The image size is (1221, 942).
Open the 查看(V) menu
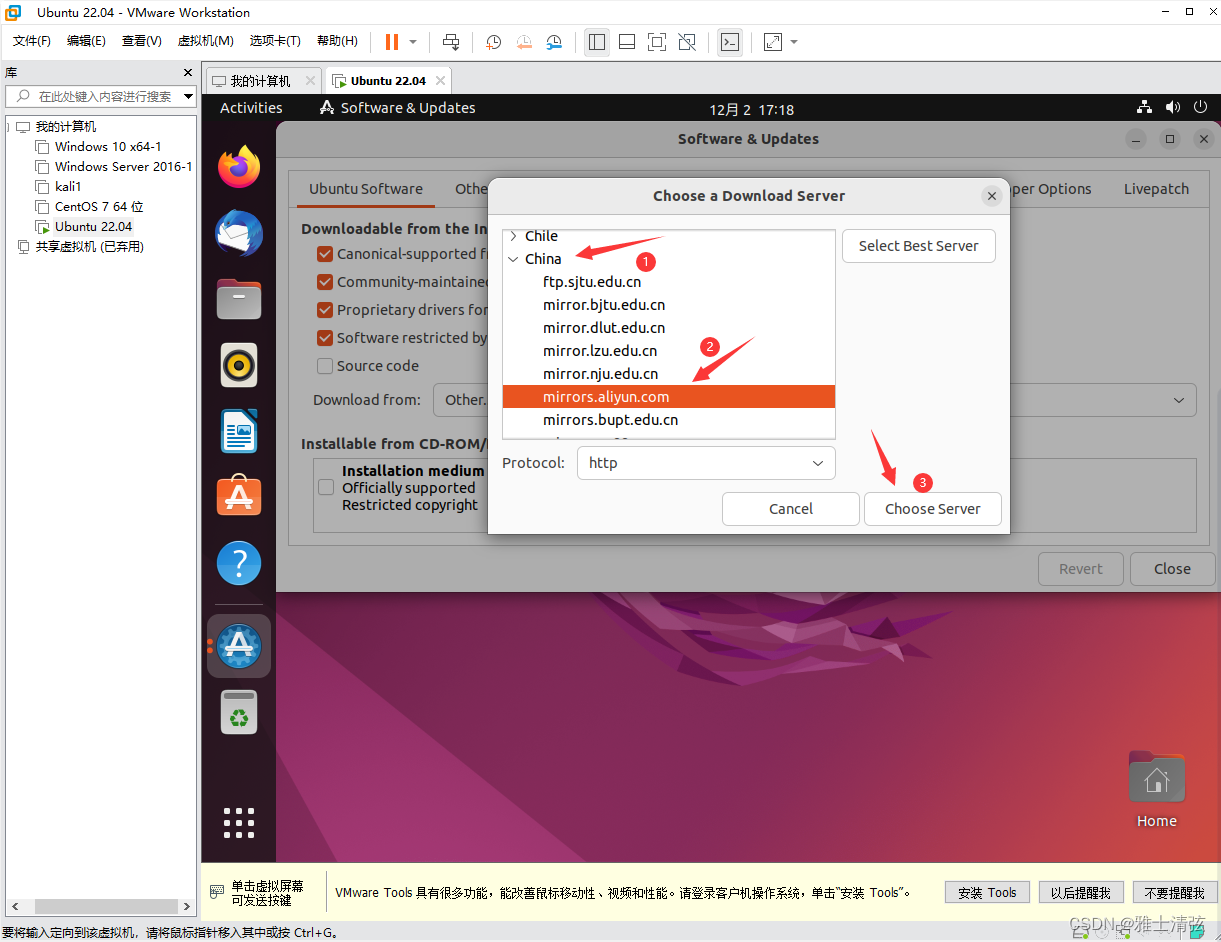tap(142, 41)
